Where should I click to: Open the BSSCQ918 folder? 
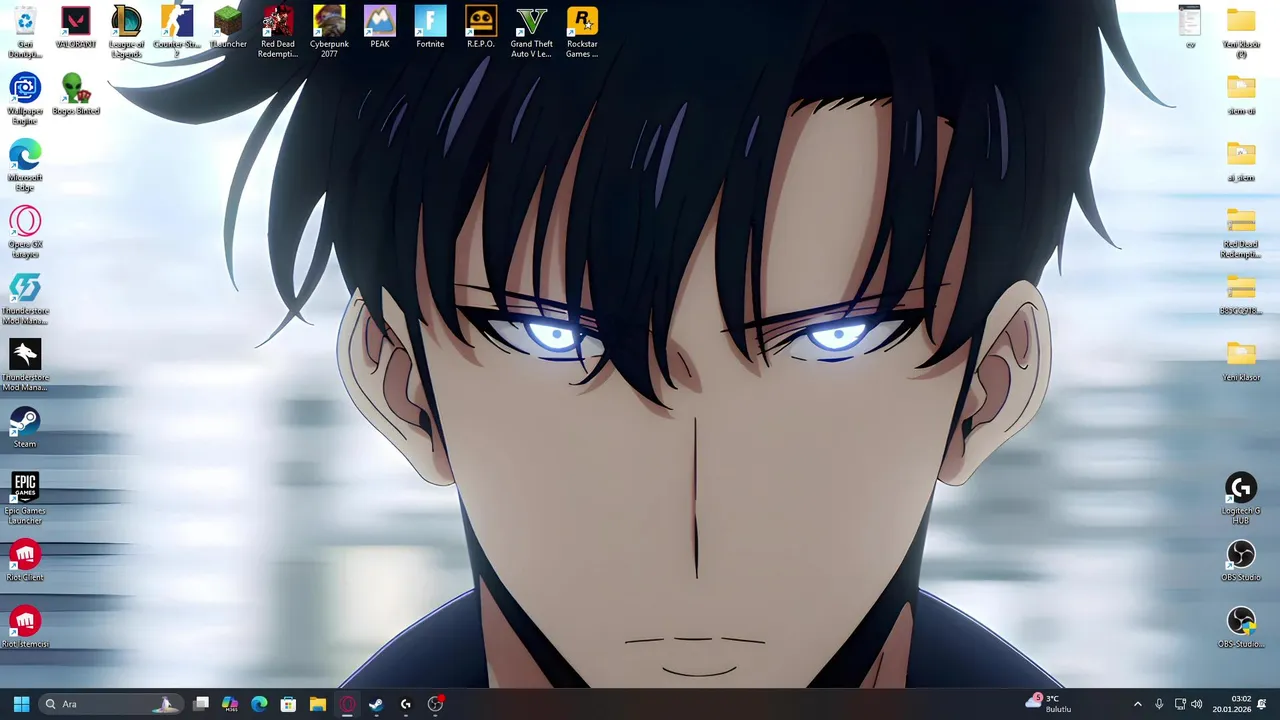pos(1241,294)
